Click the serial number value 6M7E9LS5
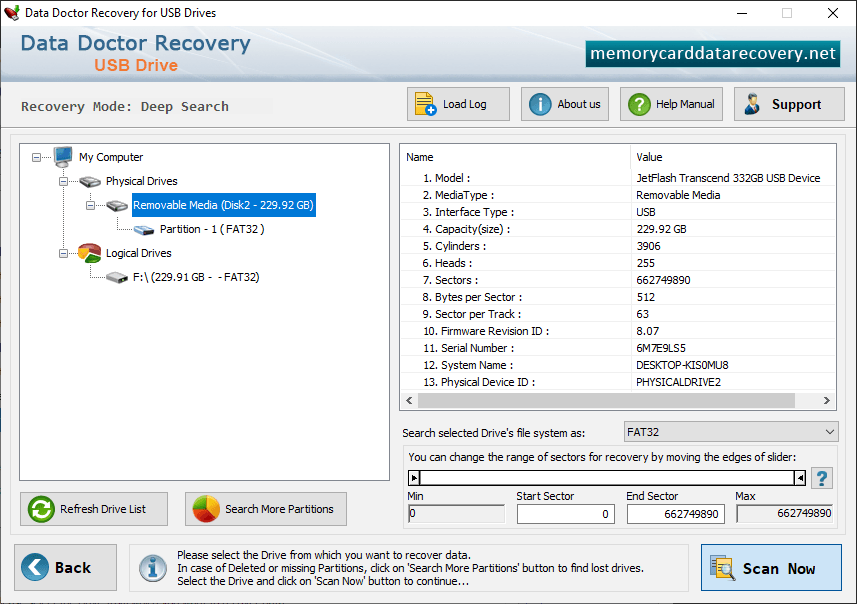Screen dimensions: 857x604 pos(661,348)
